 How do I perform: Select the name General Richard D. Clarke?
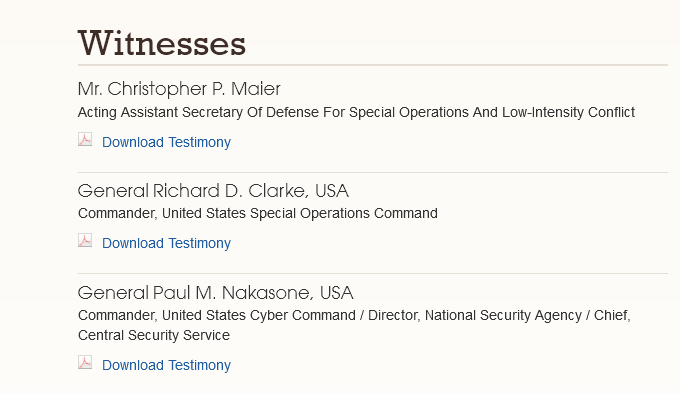[191, 191]
